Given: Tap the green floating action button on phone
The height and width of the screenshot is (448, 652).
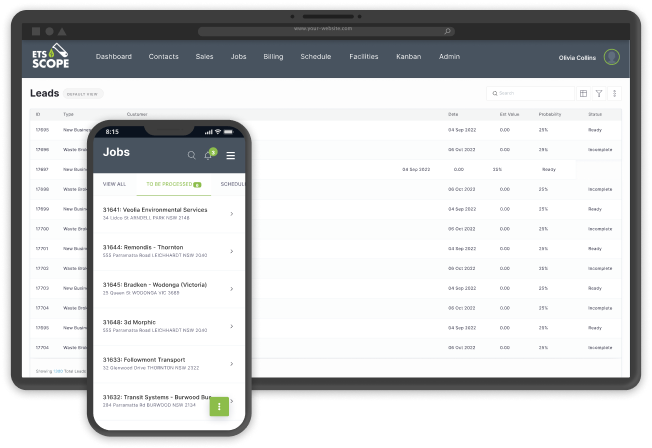Looking at the screenshot, I should [x=219, y=406].
